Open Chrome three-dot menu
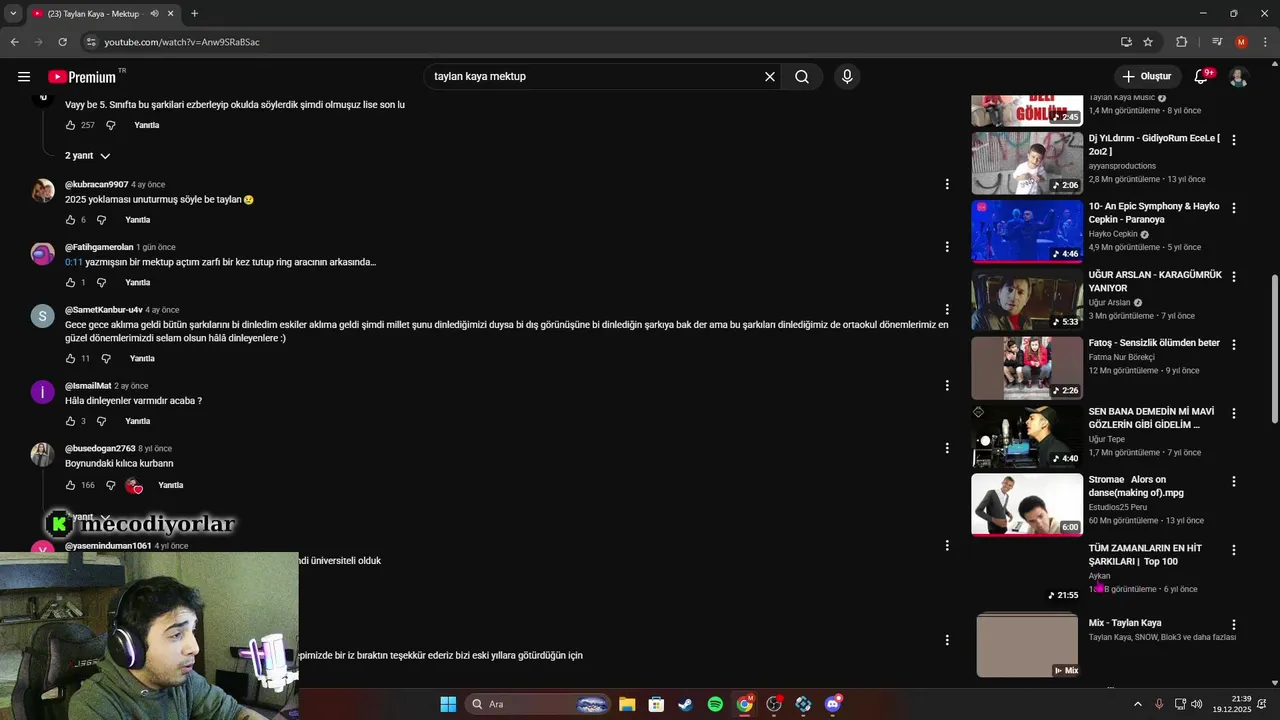Viewport: 1280px width, 720px height. click(x=1263, y=42)
